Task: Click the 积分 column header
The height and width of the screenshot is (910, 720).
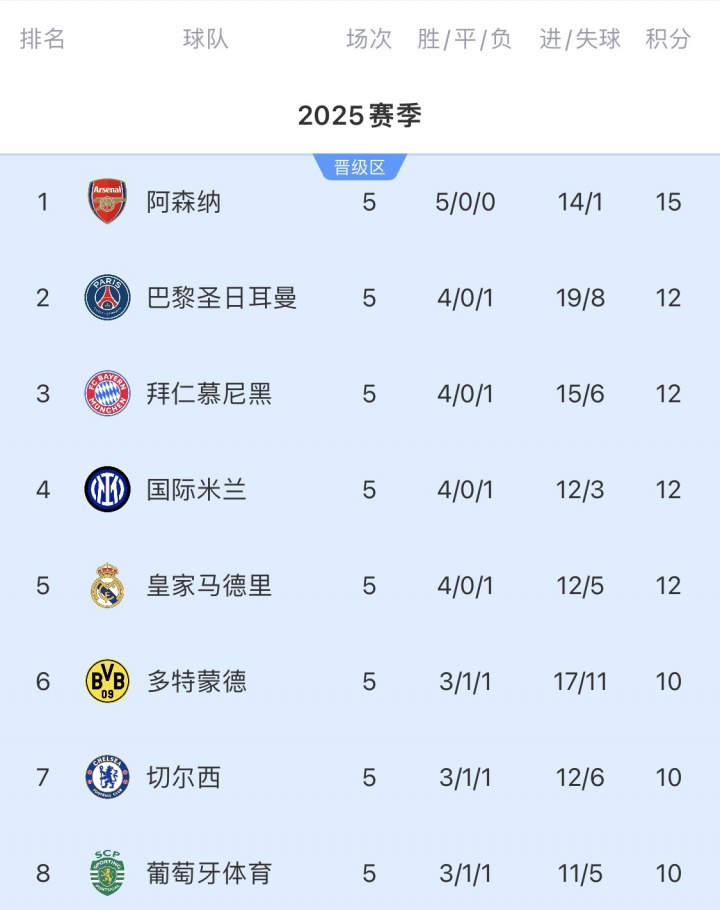Action: 668,39
